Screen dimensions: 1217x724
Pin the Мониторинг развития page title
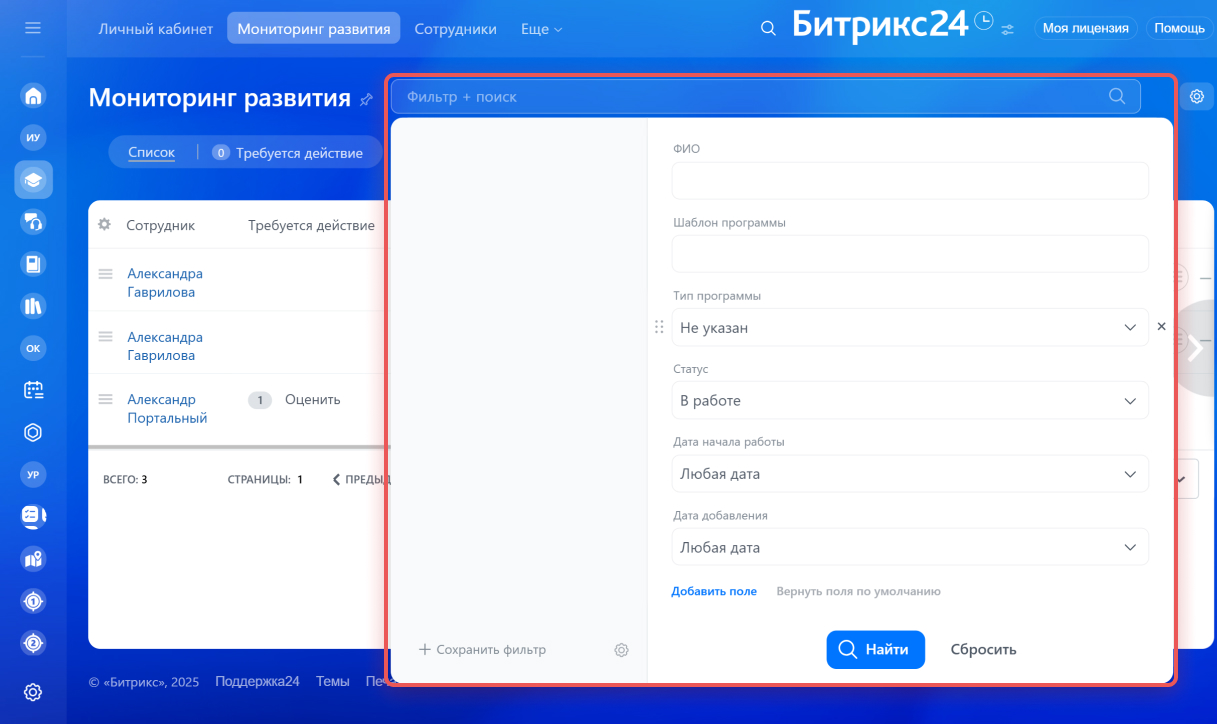tap(366, 99)
